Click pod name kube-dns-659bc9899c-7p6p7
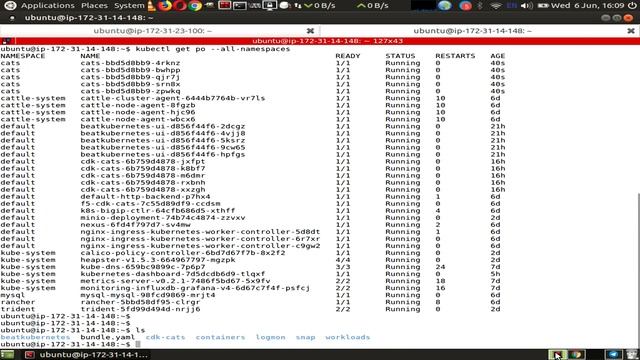The width and height of the screenshot is (640, 360). pyautogui.click(x=143, y=267)
